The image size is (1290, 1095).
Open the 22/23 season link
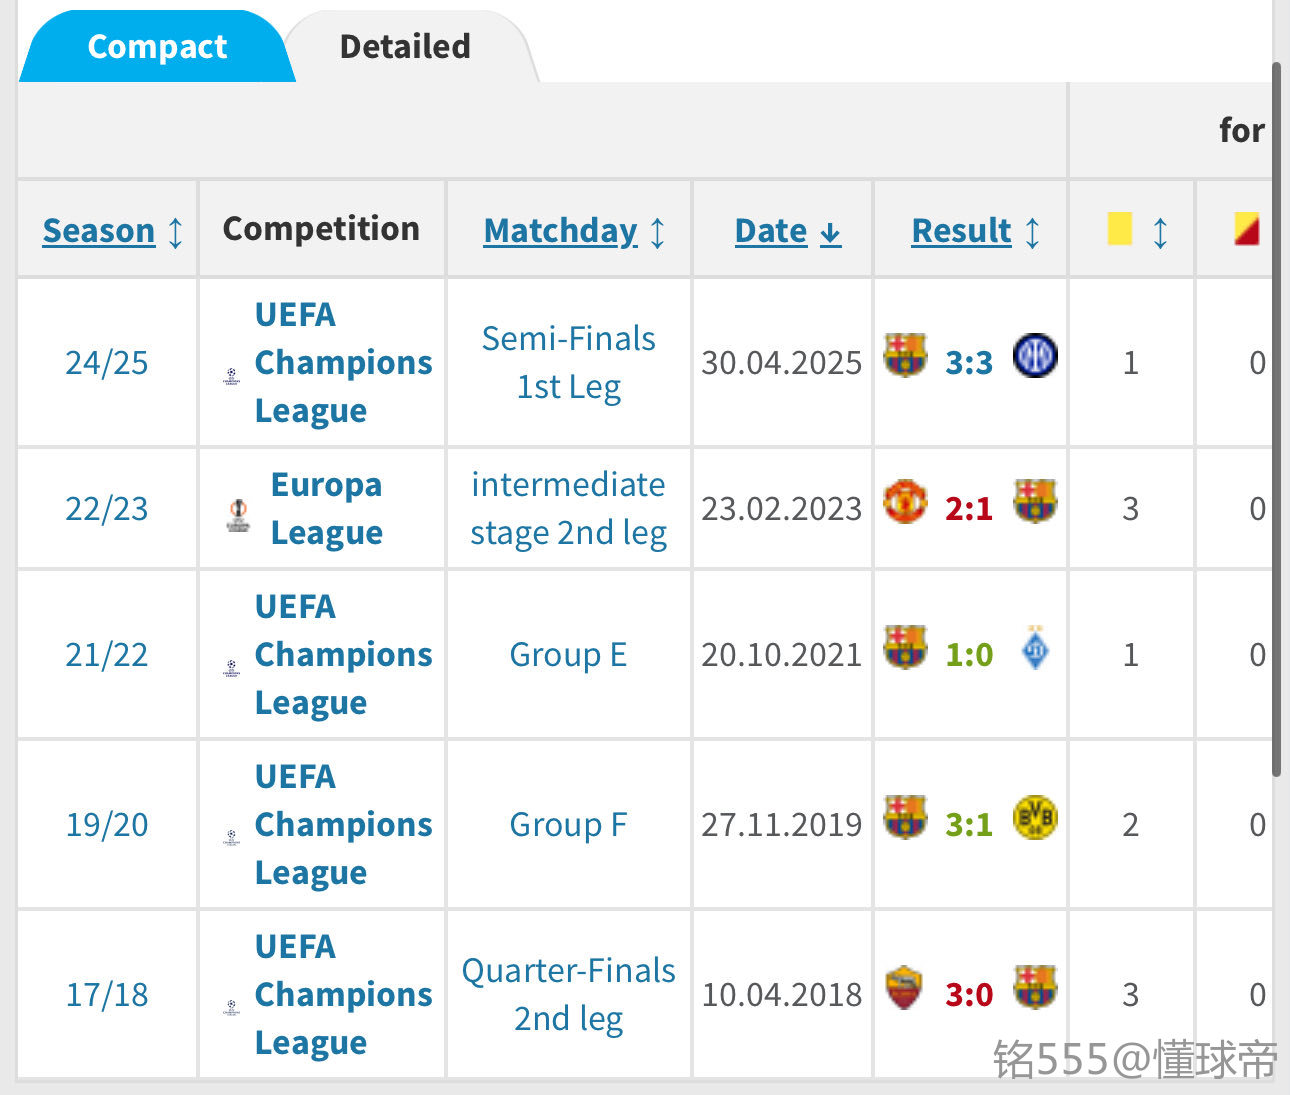107,508
